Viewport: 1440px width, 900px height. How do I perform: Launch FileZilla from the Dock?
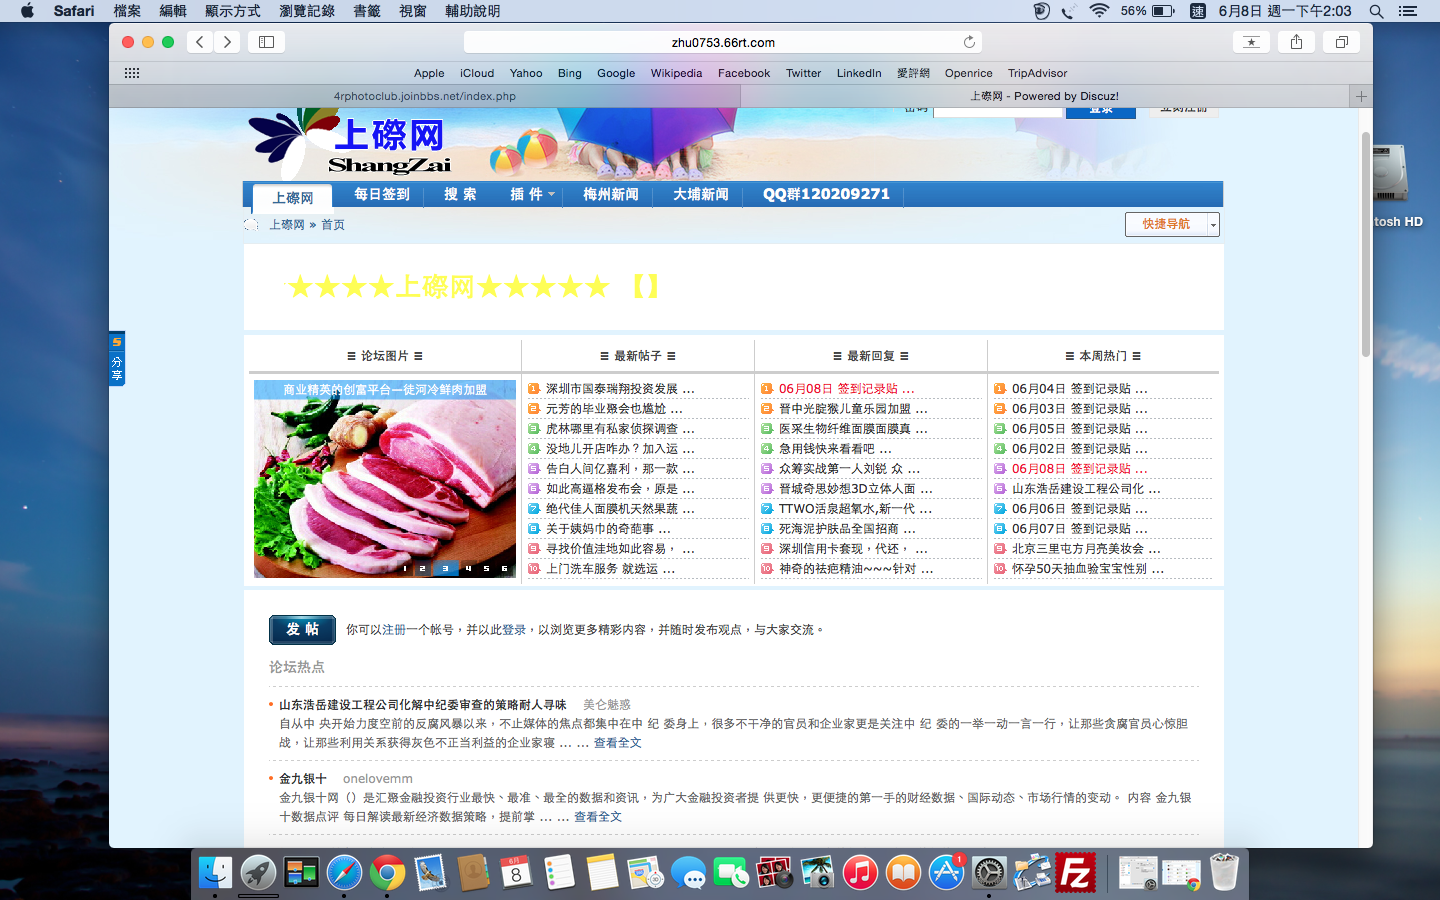tap(1075, 873)
